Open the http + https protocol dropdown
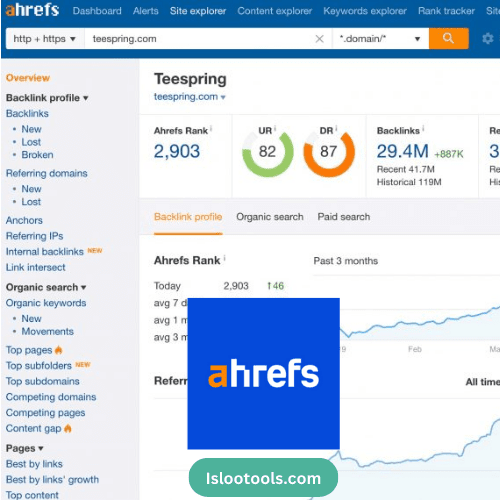 coord(45,39)
